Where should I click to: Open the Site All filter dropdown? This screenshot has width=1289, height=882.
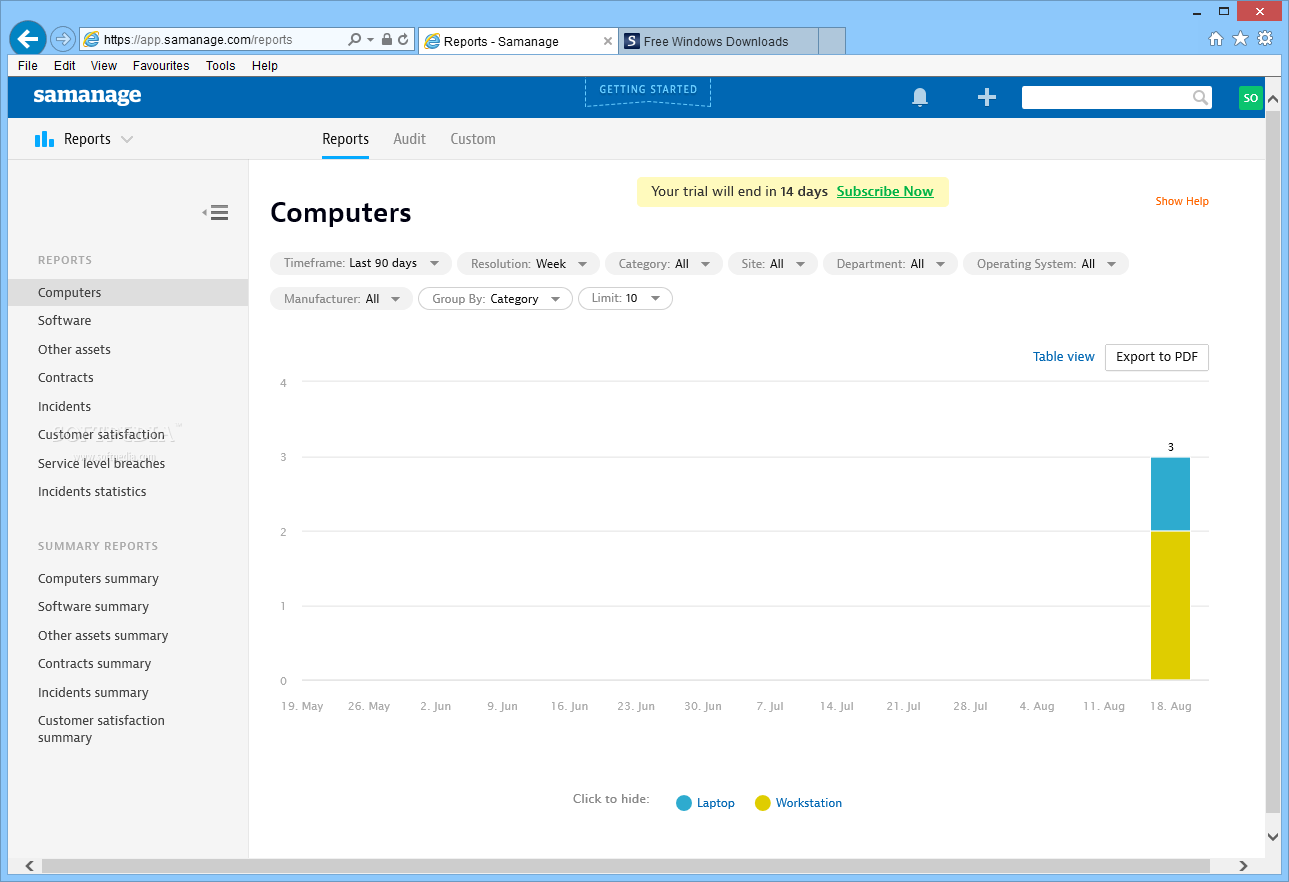coord(773,264)
